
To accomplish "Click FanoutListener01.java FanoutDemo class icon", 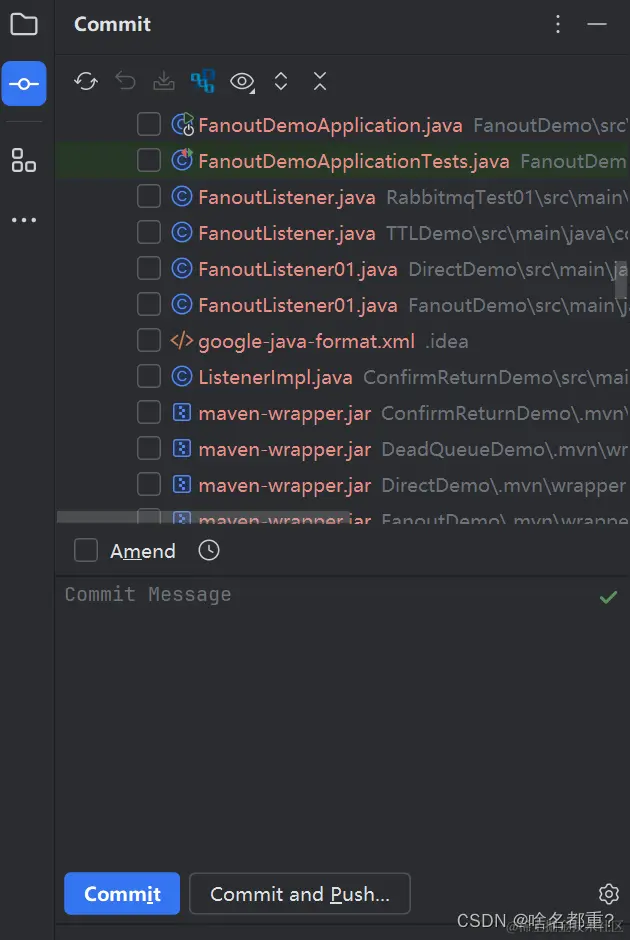I will point(182,305).
